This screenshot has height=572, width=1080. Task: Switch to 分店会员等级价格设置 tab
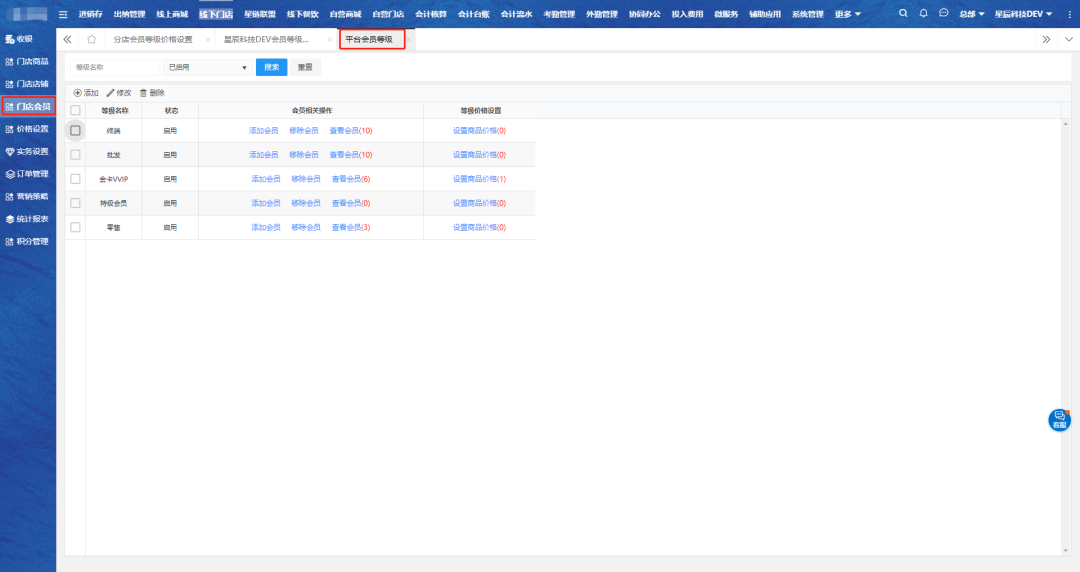[153, 39]
